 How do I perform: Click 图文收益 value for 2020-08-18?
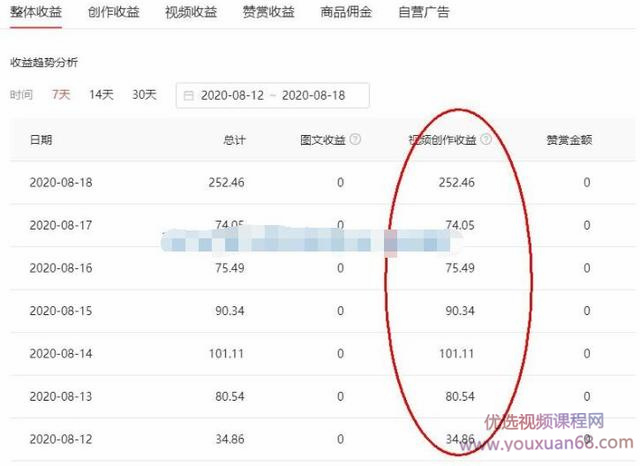340,182
